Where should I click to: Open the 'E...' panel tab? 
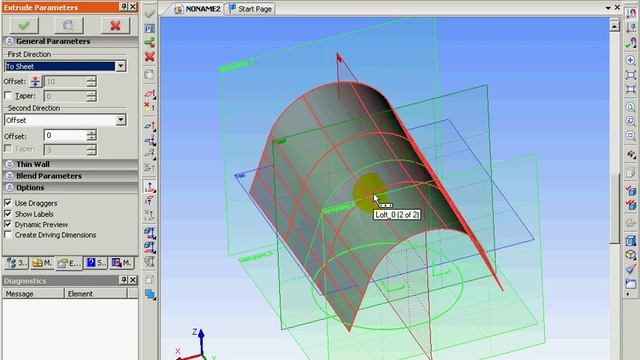pyautogui.click(x=69, y=263)
